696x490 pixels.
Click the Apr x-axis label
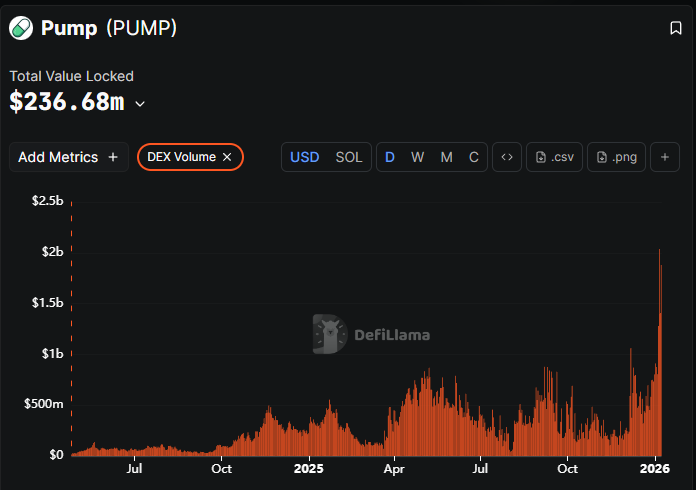click(394, 469)
